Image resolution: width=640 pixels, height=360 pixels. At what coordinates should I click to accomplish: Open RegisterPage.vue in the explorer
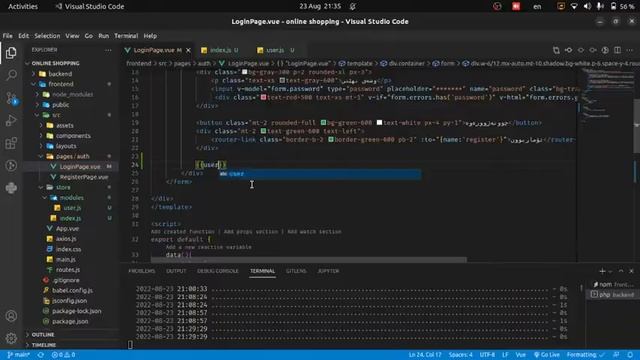pyautogui.click(x=84, y=177)
